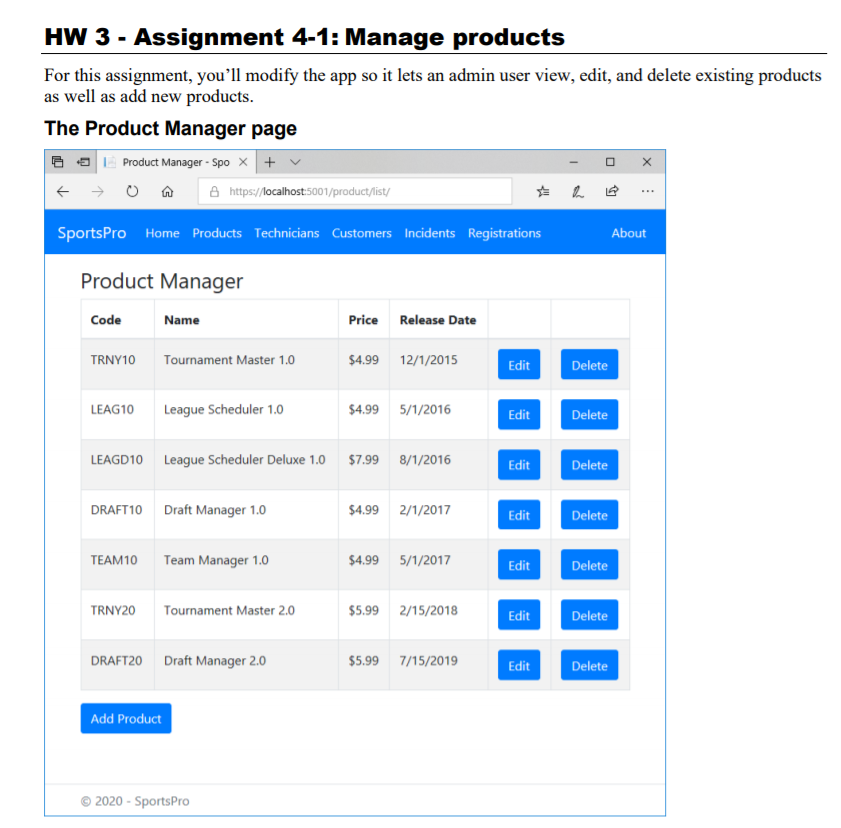Click the Add Product button
The image size is (841, 828).
[x=125, y=718]
